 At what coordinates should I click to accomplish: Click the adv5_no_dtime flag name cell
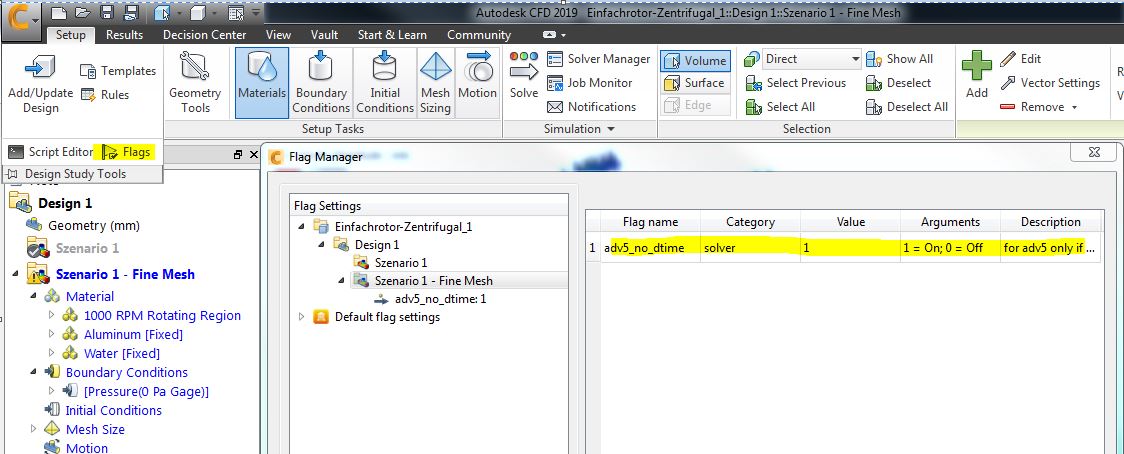click(650, 247)
